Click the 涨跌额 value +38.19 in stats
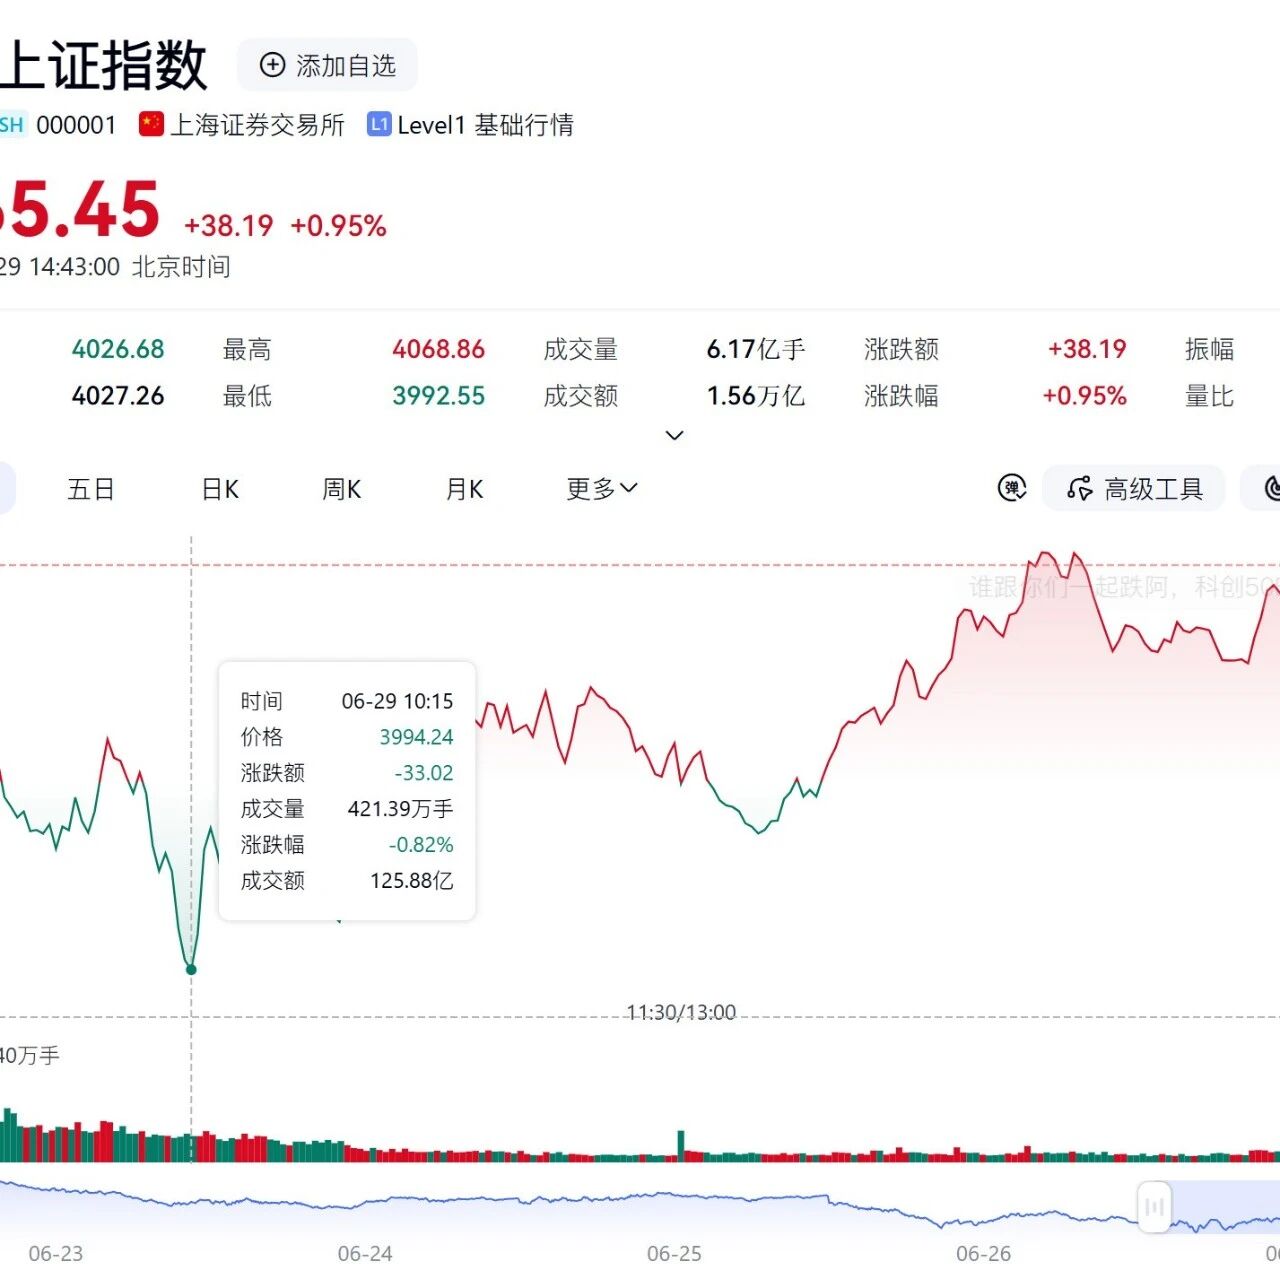The height and width of the screenshot is (1279, 1280). click(x=1087, y=349)
